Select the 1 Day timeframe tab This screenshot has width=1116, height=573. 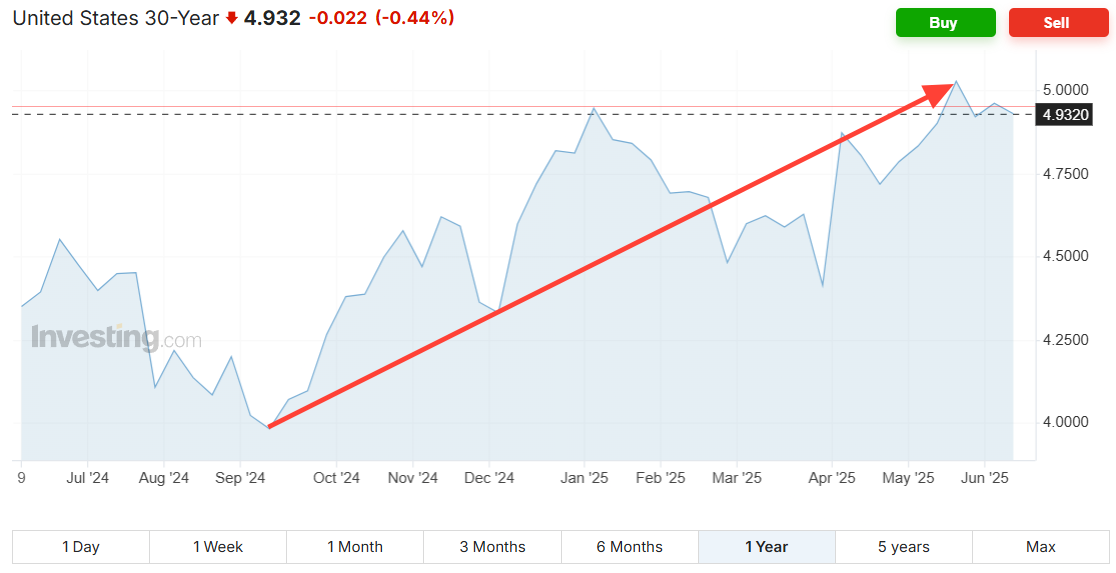81,547
